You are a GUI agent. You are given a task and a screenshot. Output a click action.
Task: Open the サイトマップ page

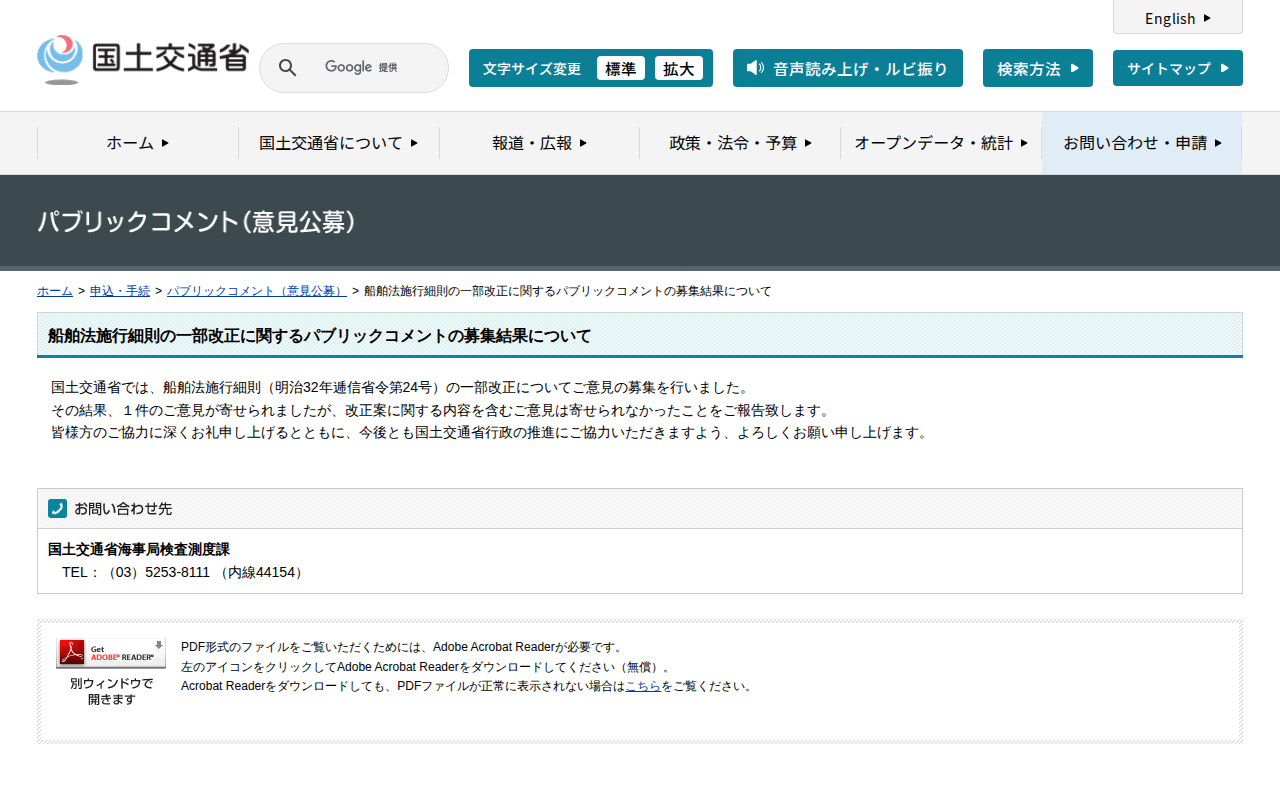tap(1178, 68)
